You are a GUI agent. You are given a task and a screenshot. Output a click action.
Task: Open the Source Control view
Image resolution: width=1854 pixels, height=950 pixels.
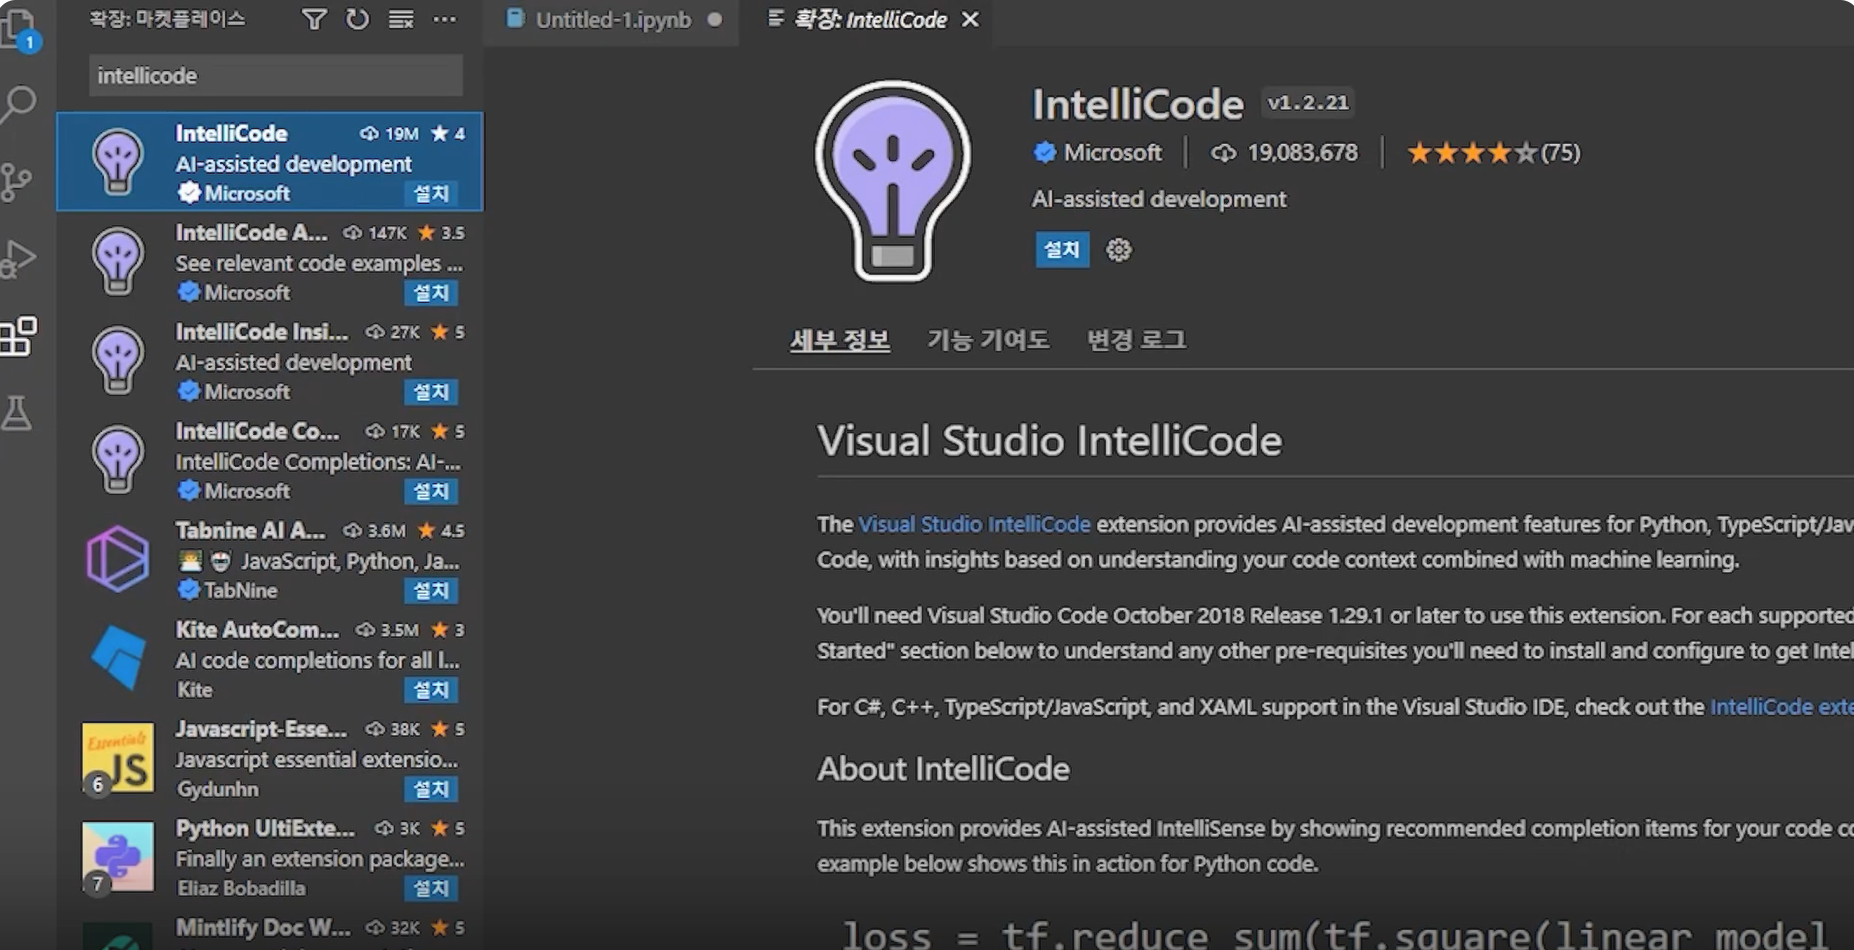tap(16, 182)
